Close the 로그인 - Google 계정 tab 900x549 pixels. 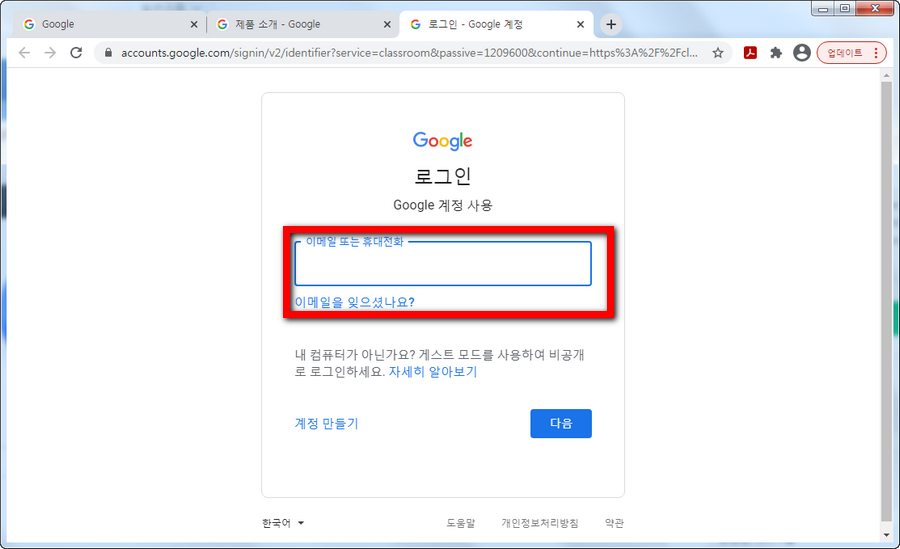580,24
